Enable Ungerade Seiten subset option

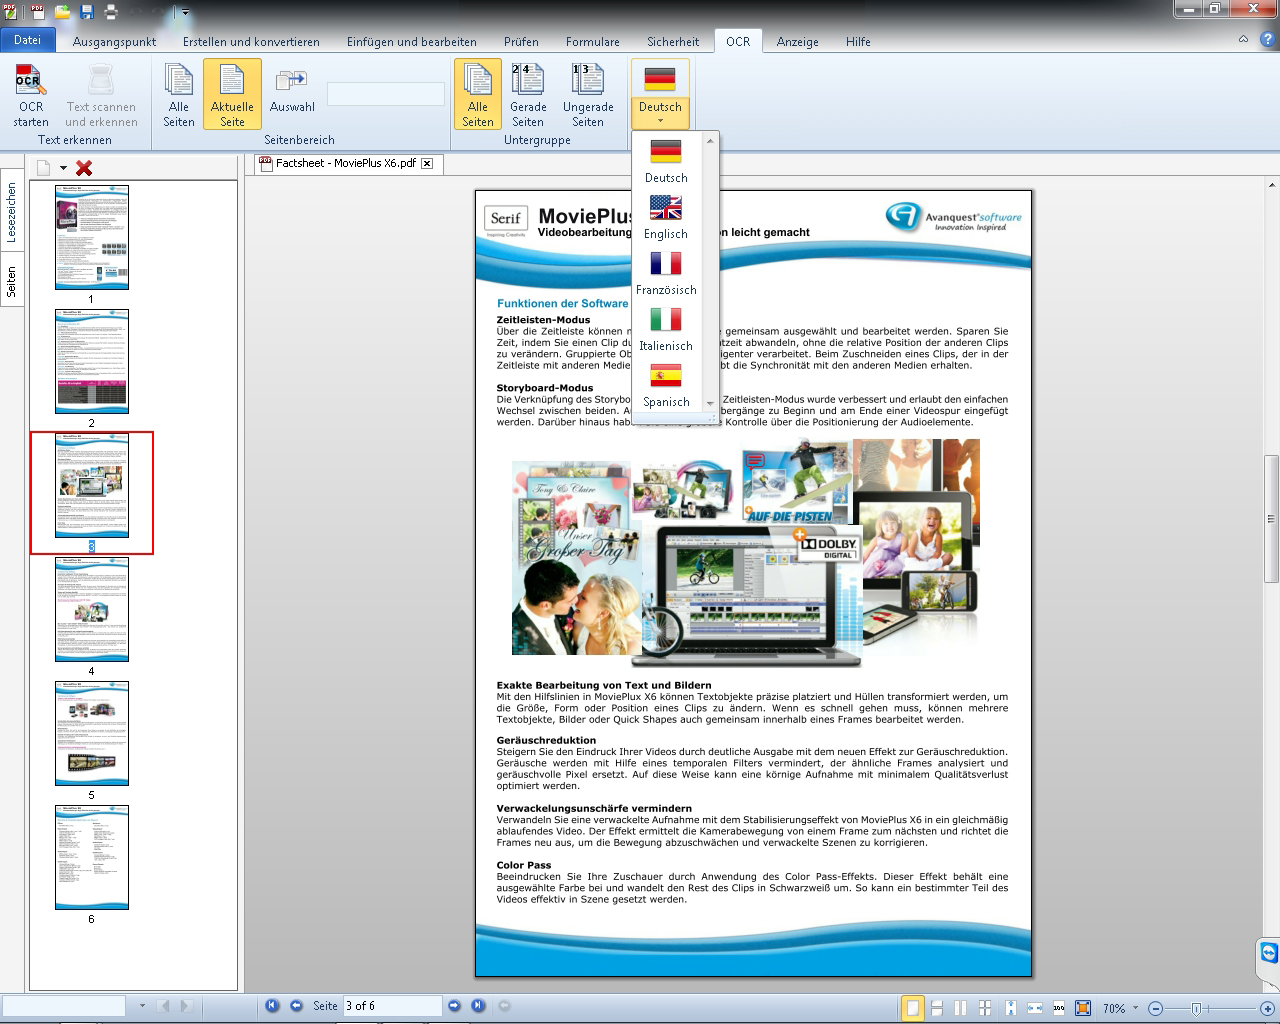point(588,94)
